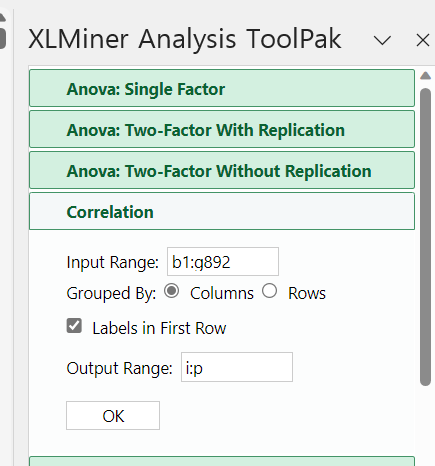Select the Rows grouping radio button
The height and width of the screenshot is (466, 435).
pyautogui.click(x=269, y=291)
